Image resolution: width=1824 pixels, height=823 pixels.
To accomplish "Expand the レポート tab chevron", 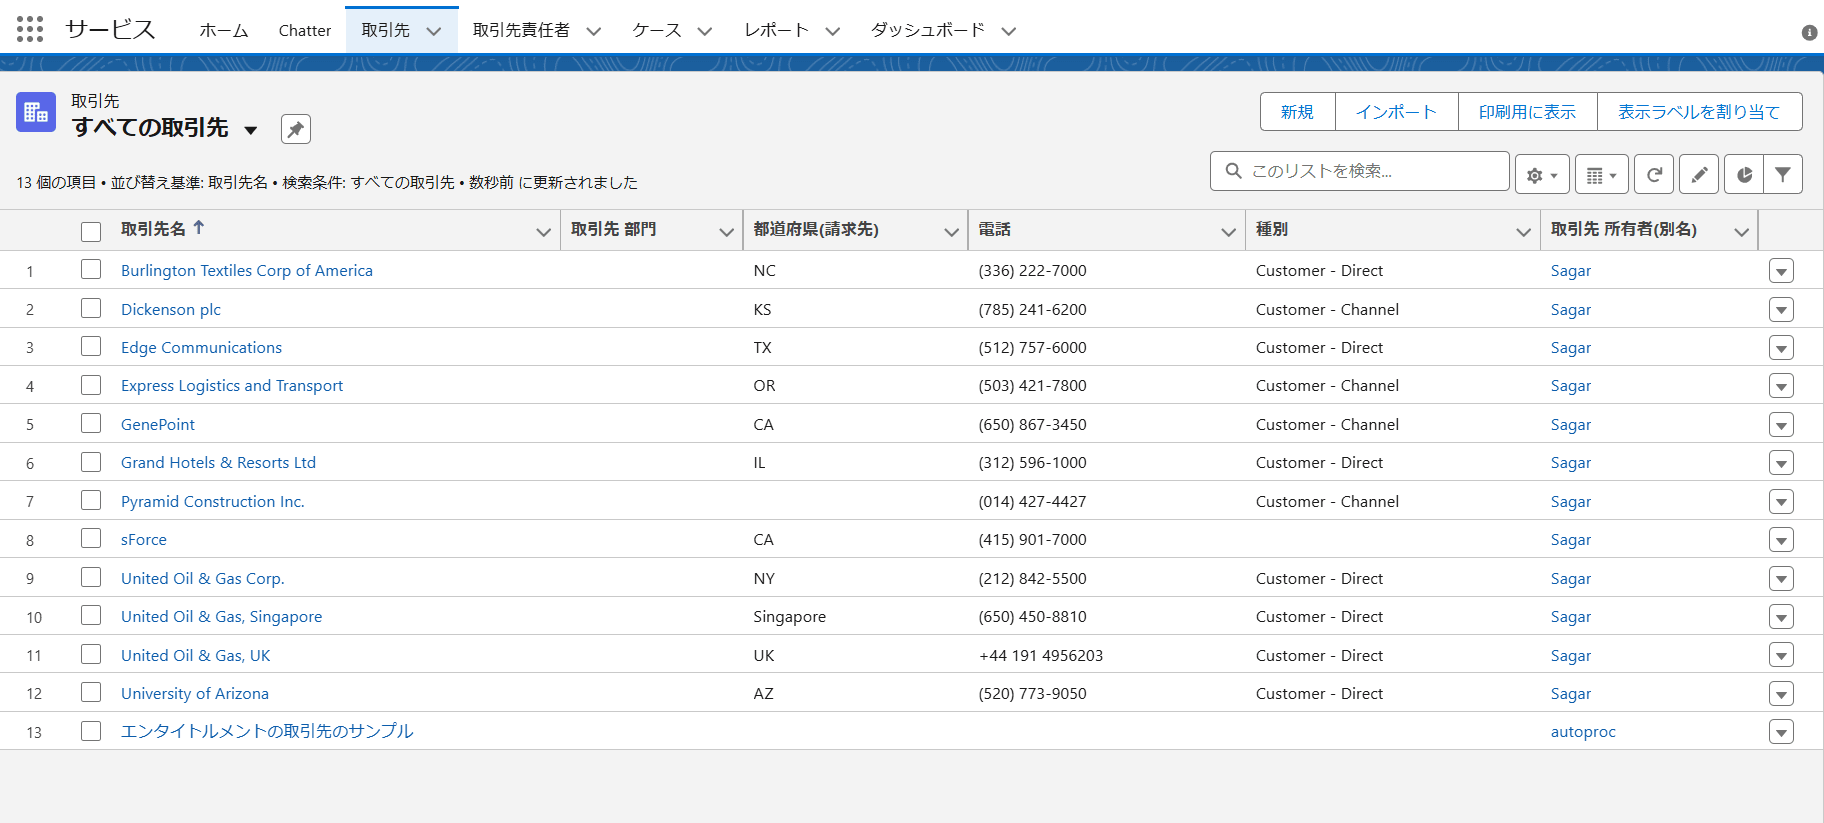I will [833, 31].
